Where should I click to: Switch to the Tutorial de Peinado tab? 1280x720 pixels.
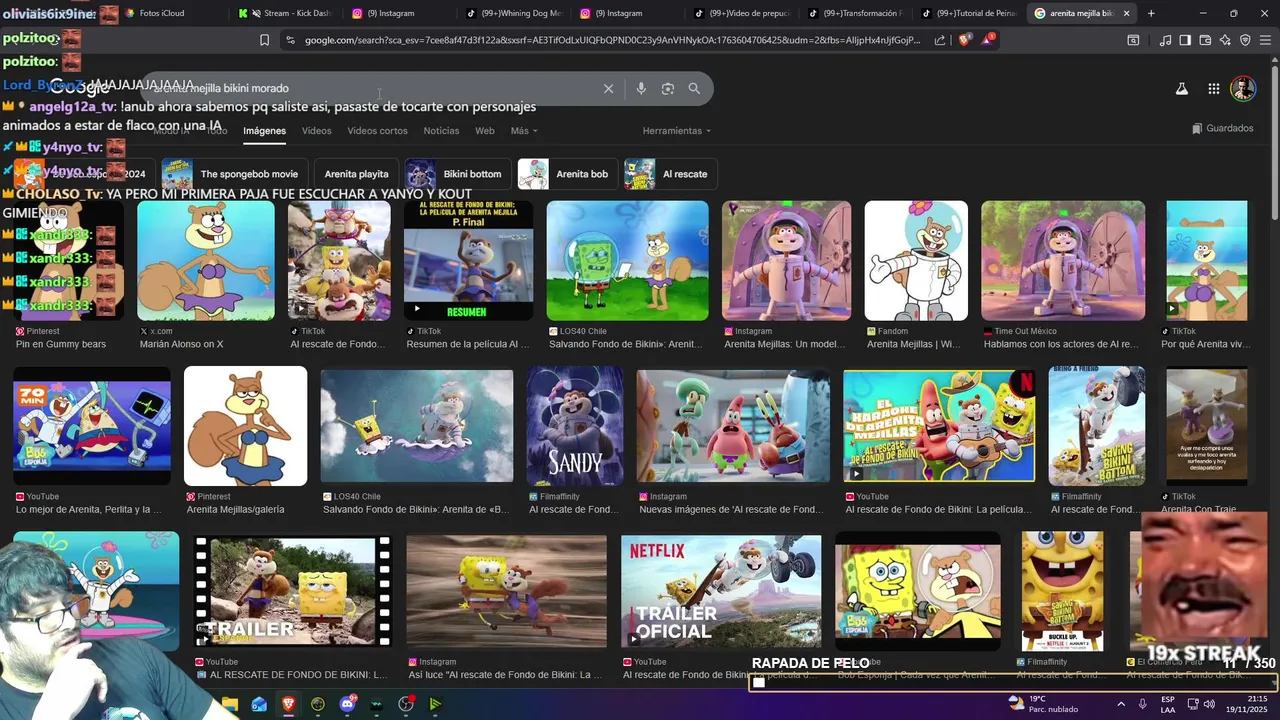pos(969,13)
